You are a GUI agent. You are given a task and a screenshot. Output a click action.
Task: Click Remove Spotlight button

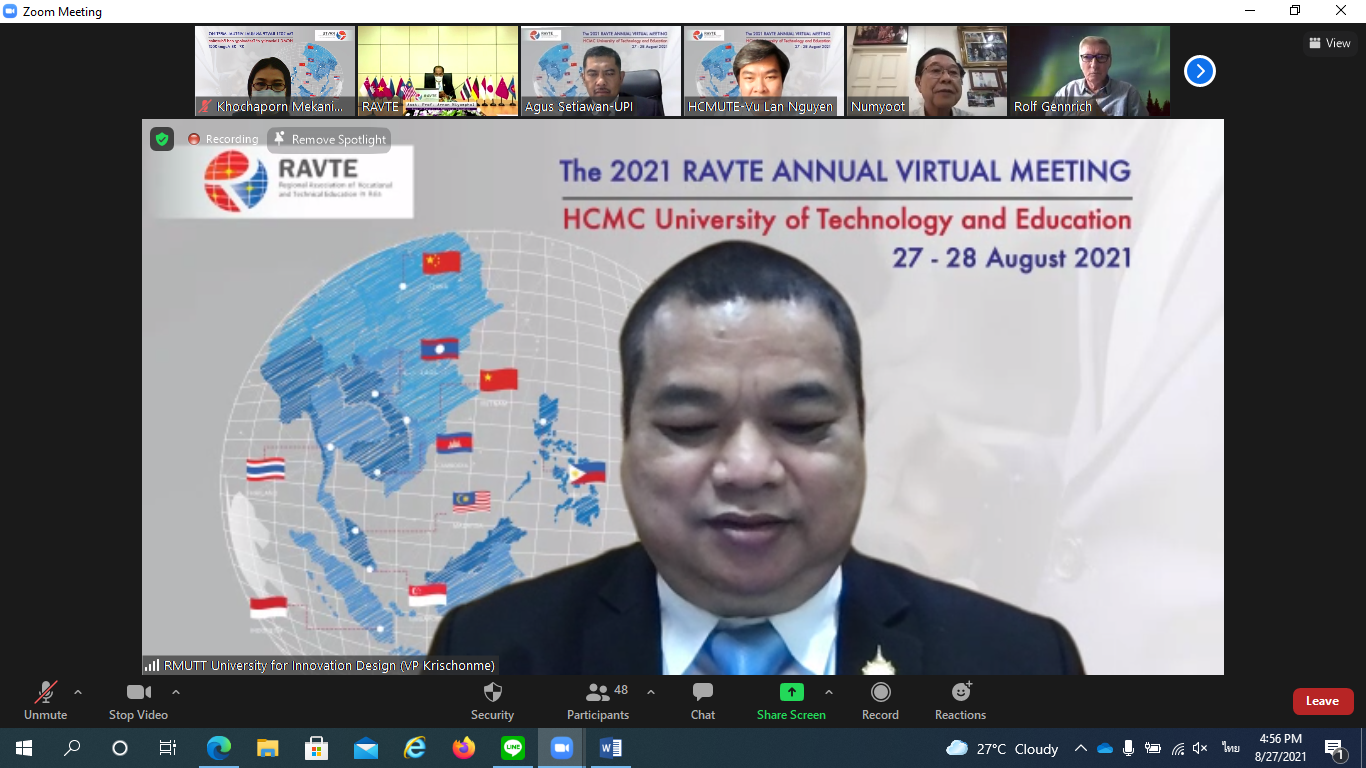pyautogui.click(x=329, y=139)
